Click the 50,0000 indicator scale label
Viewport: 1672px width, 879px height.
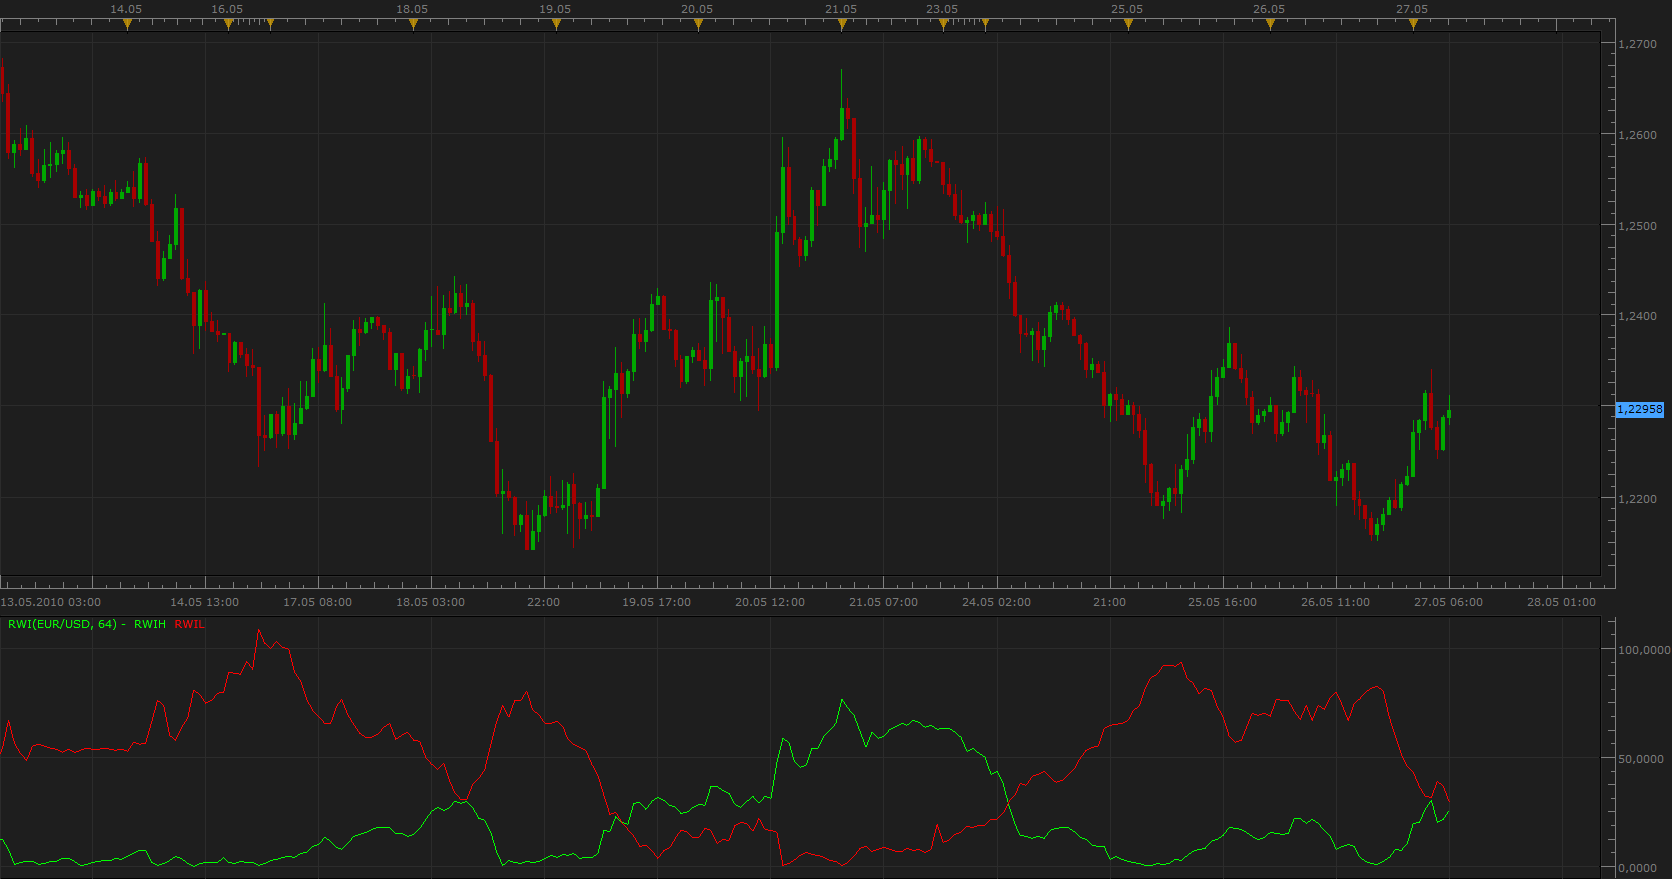(1641, 759)
